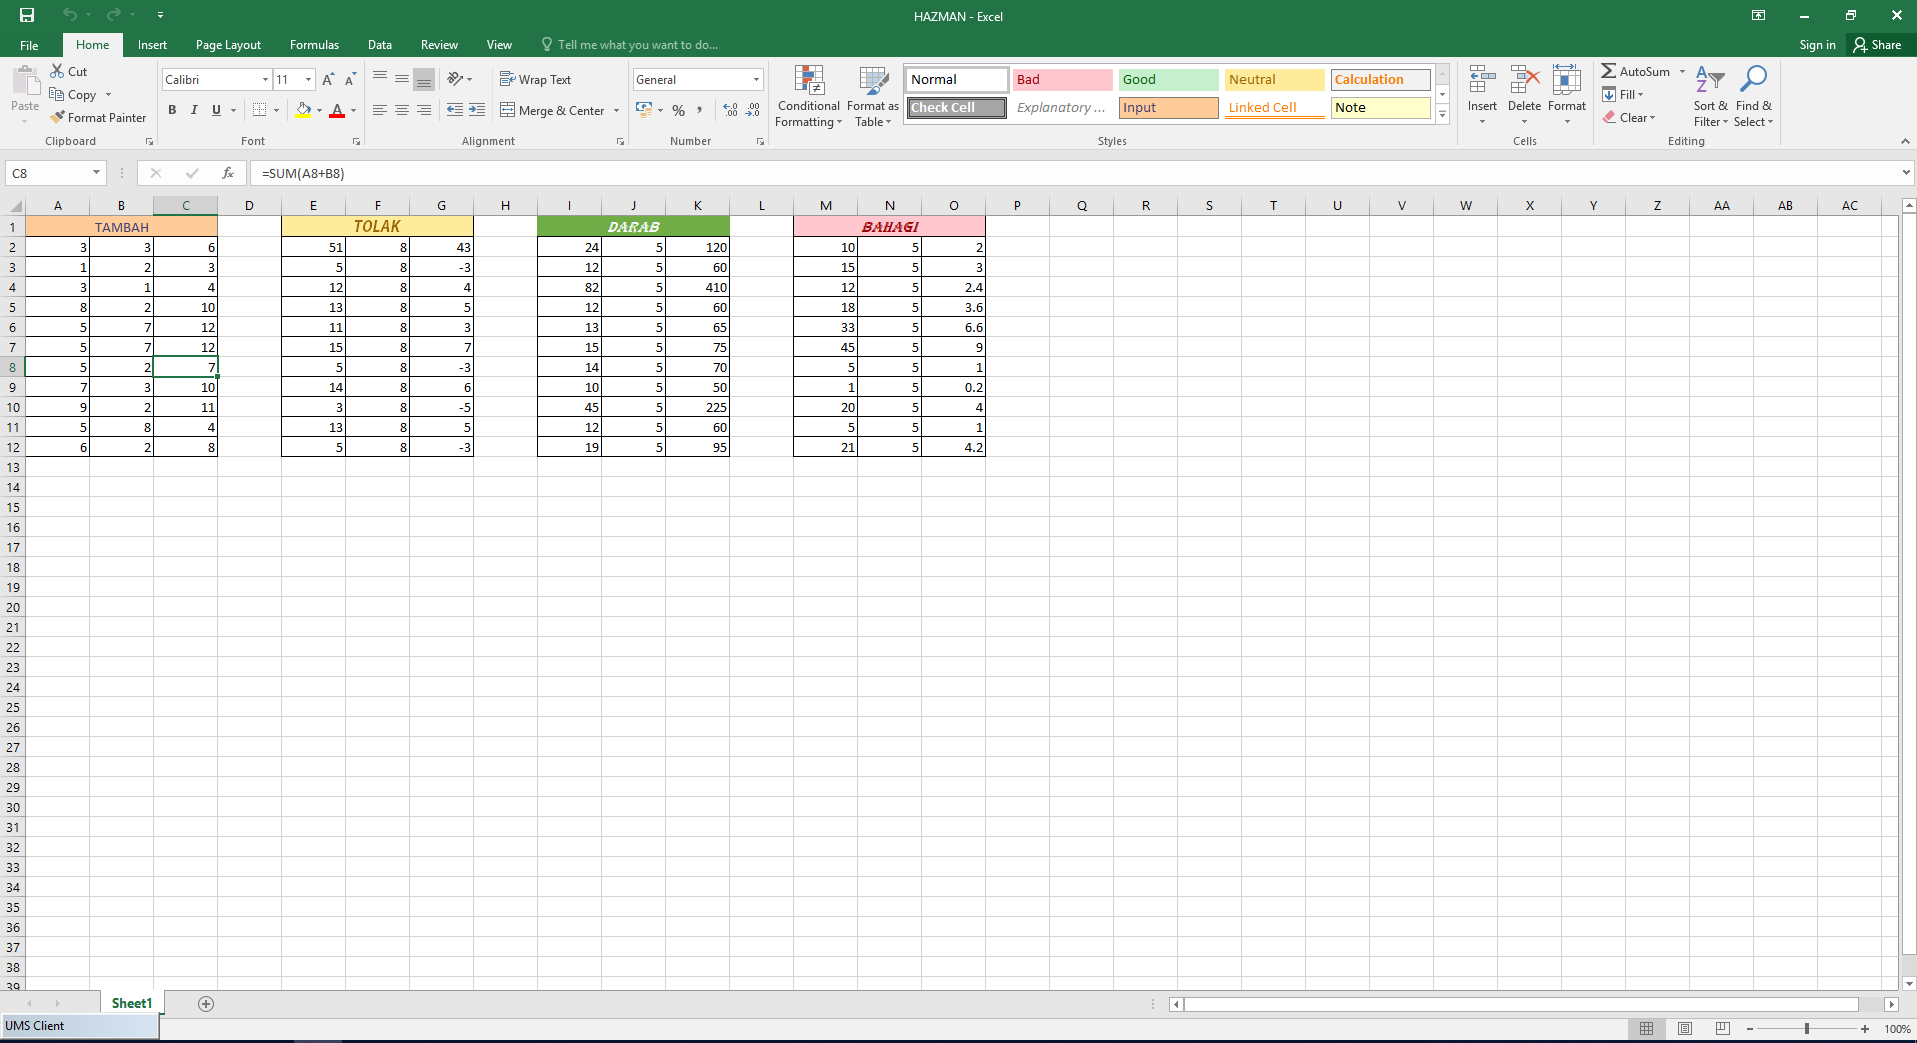Expand the General number format dropdown
The image size is (1917, 1043).
pos(756,80)
